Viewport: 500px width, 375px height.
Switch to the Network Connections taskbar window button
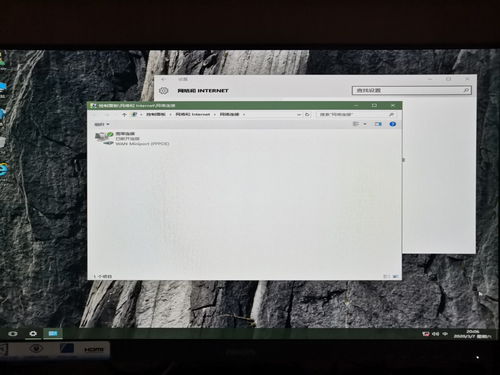coord(53,334)
